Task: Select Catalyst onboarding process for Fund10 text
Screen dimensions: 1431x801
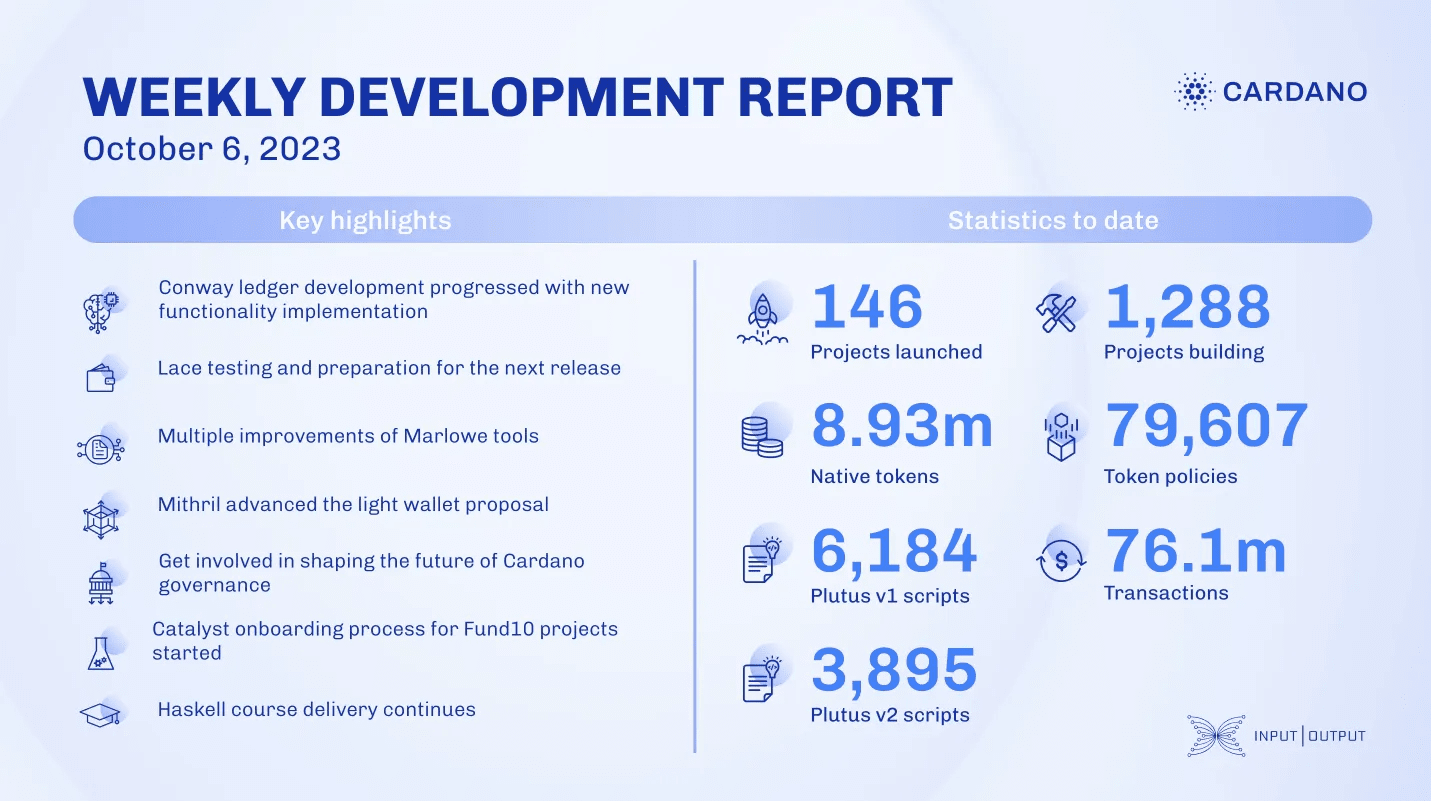Action: (x=385, y=641)
